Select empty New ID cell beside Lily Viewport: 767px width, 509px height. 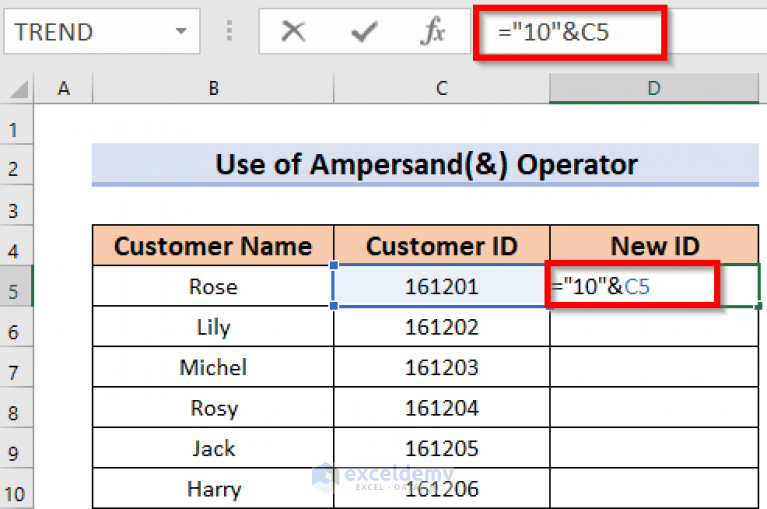pyautogui.click(x=654, y=327)
